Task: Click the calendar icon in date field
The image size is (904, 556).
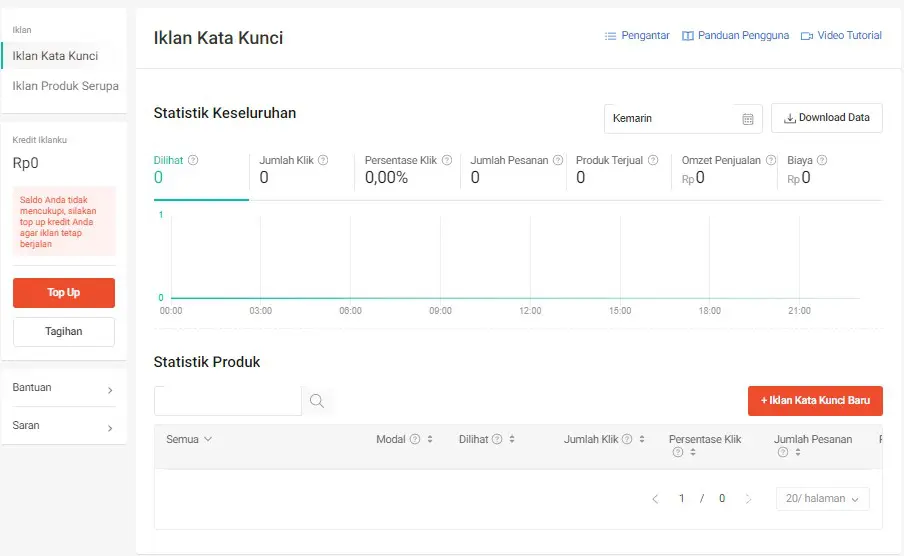Action: pos(748,119)
